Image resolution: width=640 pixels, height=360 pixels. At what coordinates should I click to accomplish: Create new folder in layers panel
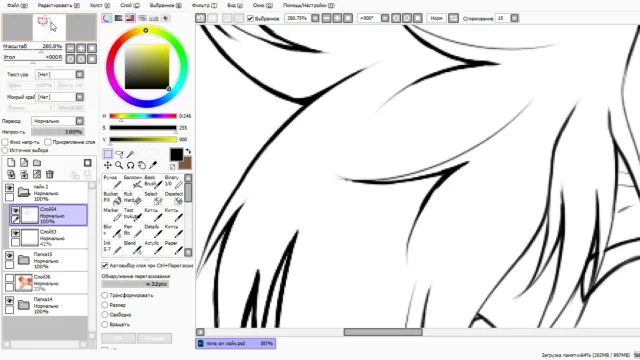tap(37, 162)
